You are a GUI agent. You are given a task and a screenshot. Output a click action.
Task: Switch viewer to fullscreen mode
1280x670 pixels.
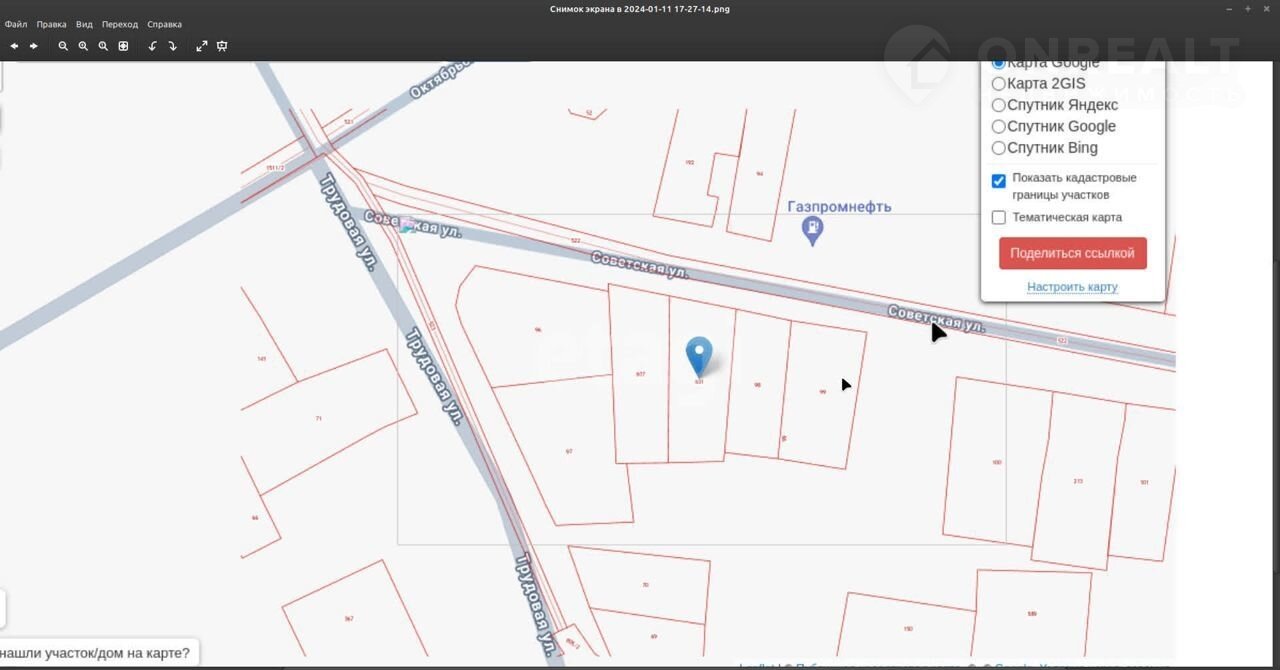202,46
